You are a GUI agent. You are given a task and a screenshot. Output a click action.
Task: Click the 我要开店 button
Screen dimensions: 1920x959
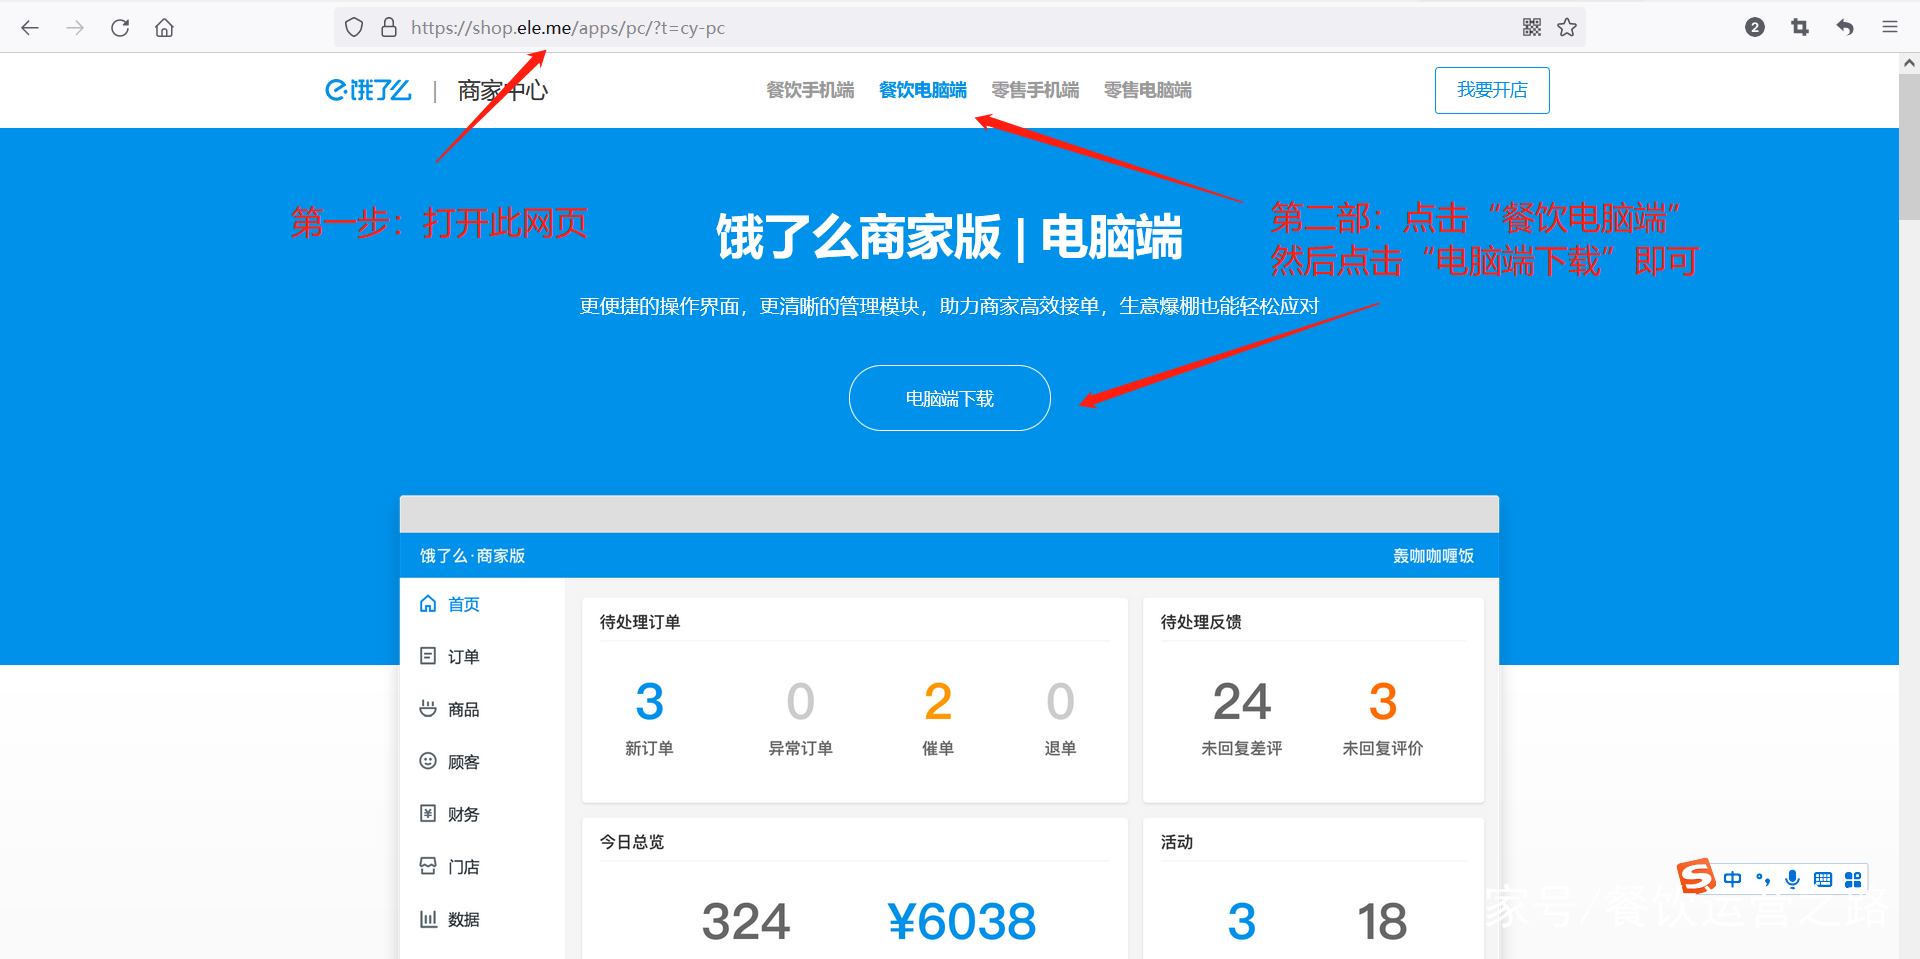click(x=1492, y=90)
